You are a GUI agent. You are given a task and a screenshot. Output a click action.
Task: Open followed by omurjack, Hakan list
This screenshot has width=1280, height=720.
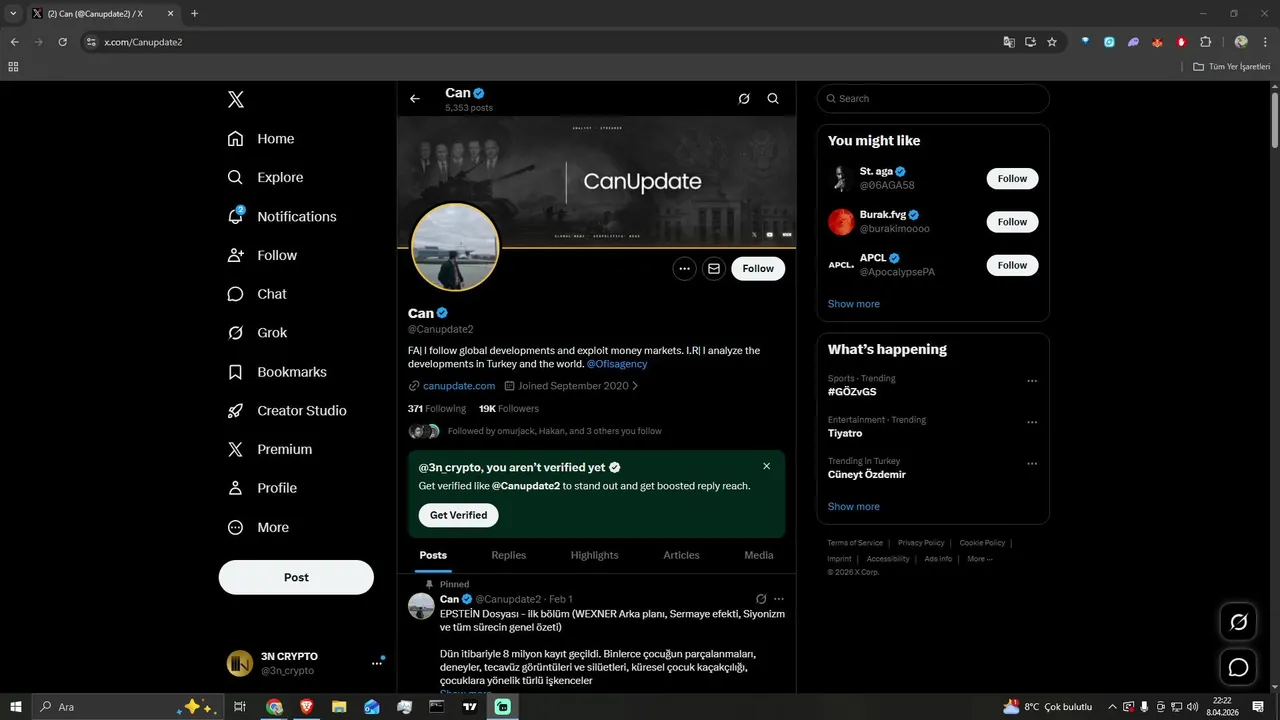tap(535, 431)
